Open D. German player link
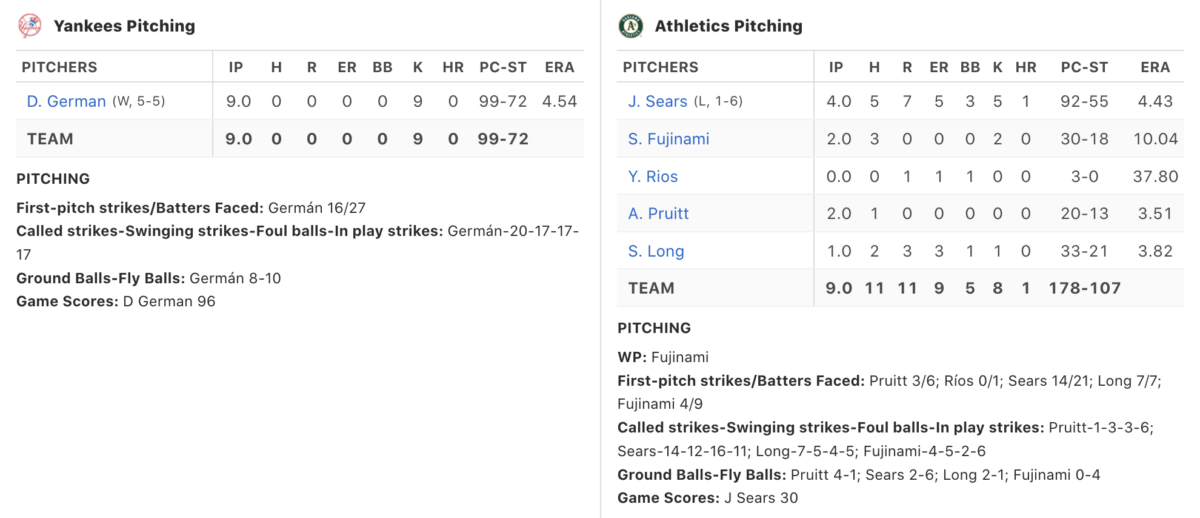The image size is (1200, 518). pos(66,101)
